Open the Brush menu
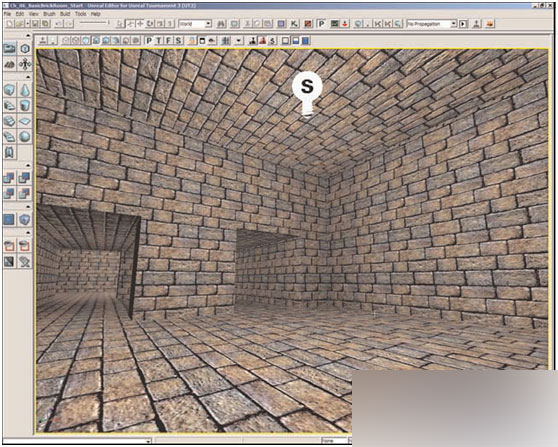 [x=49, y=14]
